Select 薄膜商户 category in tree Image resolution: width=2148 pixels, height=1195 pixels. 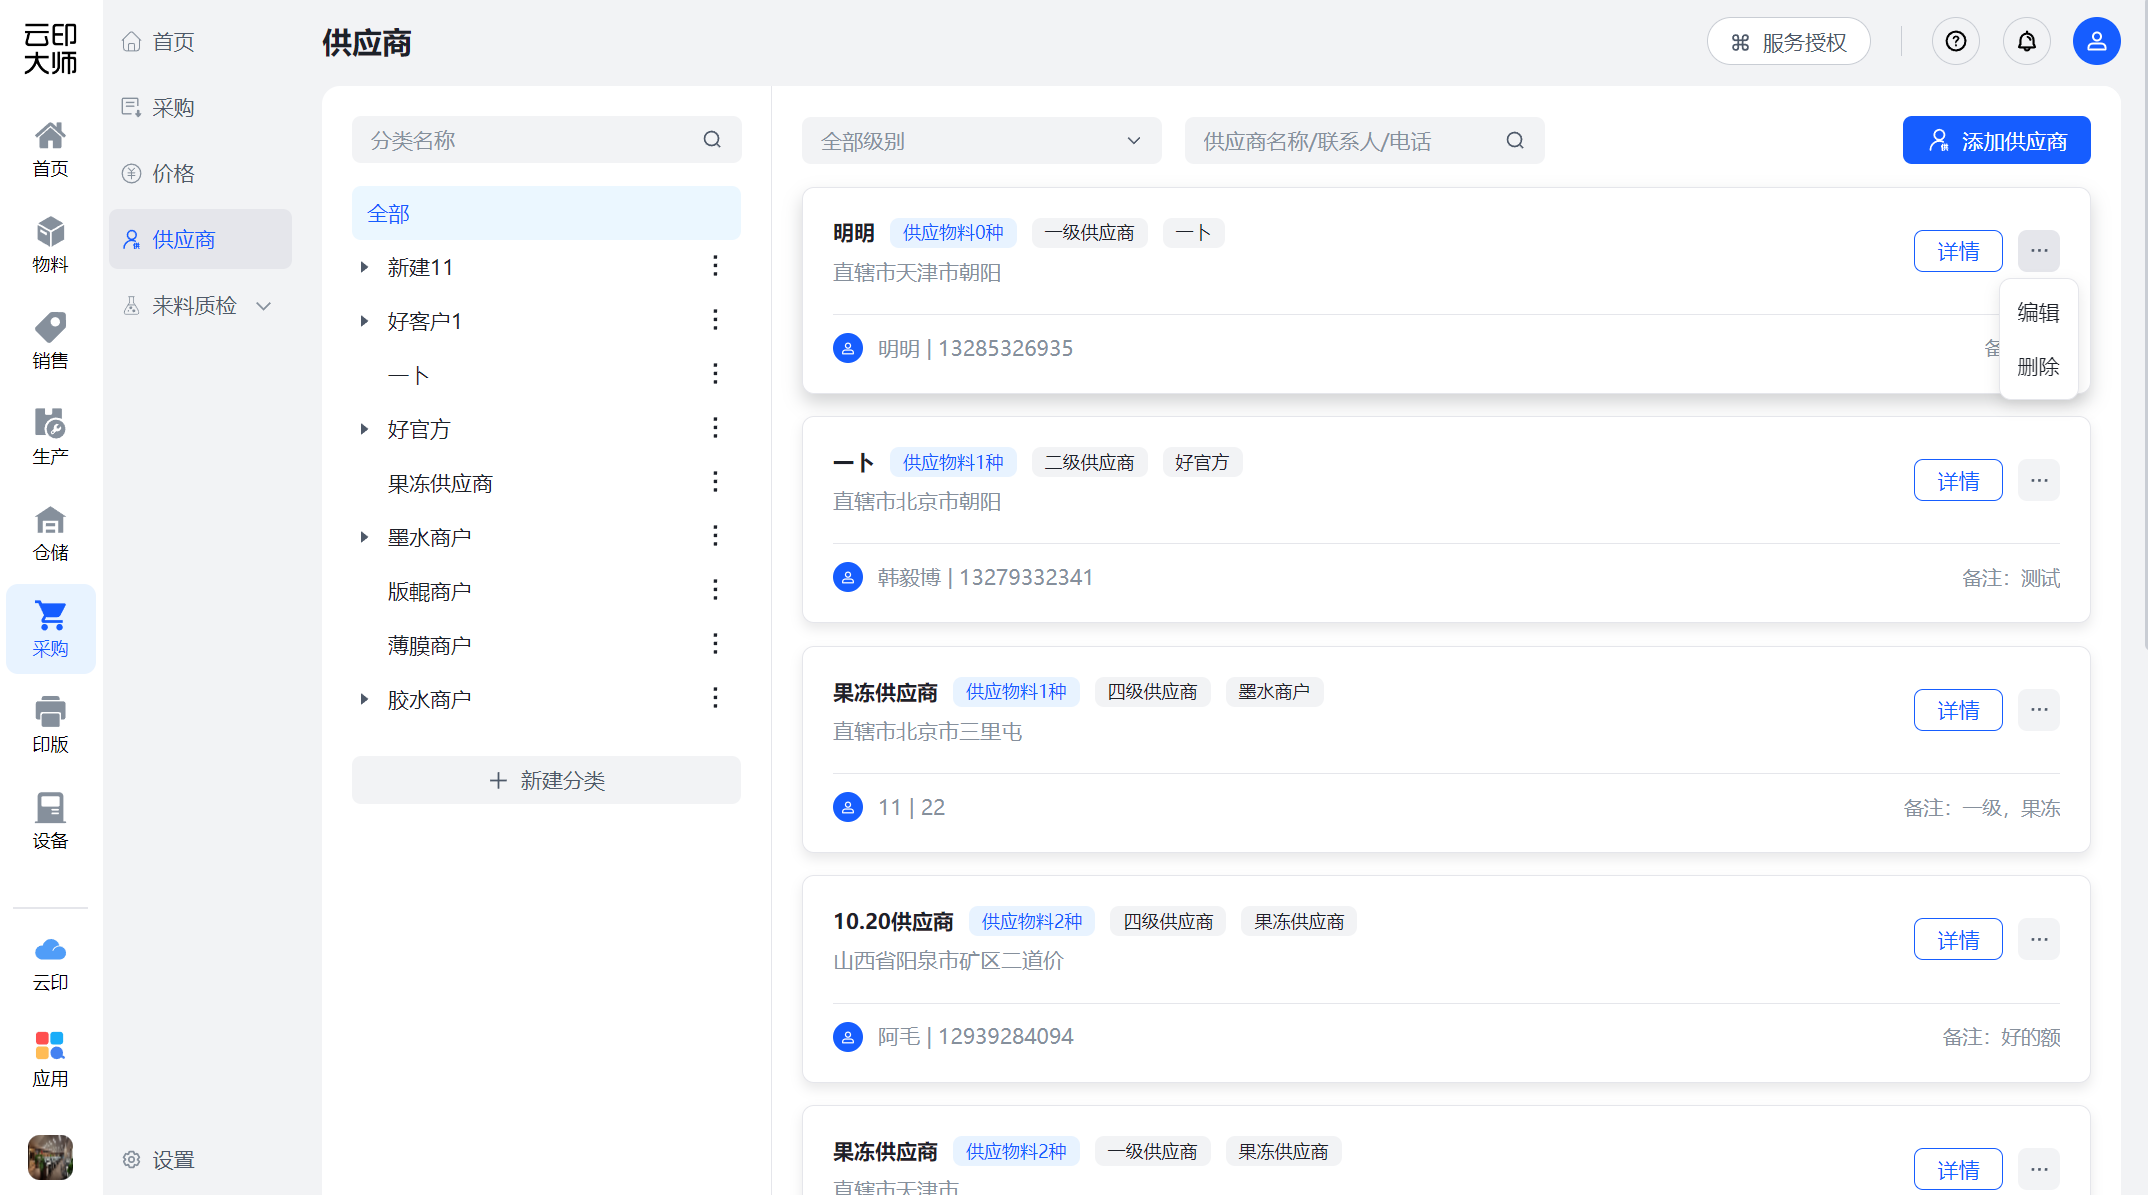429,645
